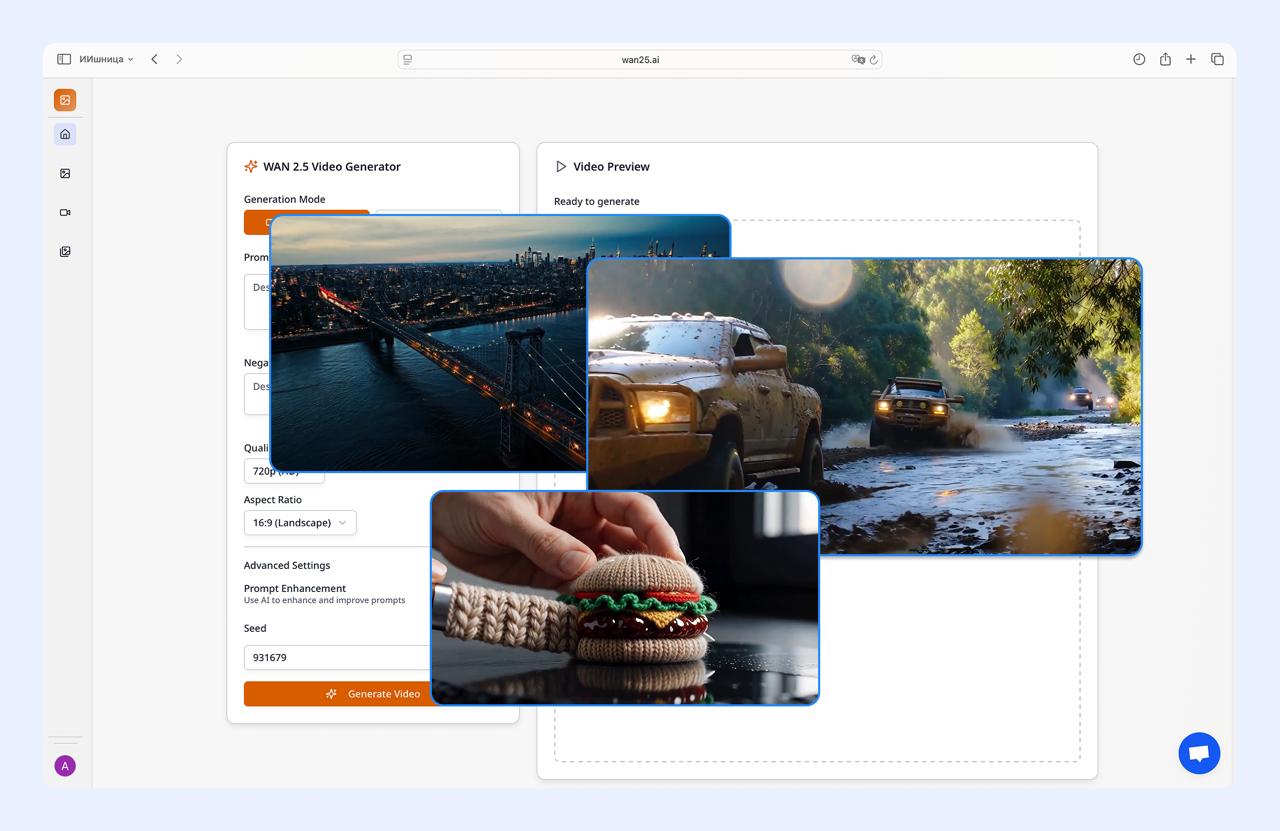Click the WAN 2.5 Video Generator sparkle icon
This screenshot has width=1280, height=831.
coord(251,166)
